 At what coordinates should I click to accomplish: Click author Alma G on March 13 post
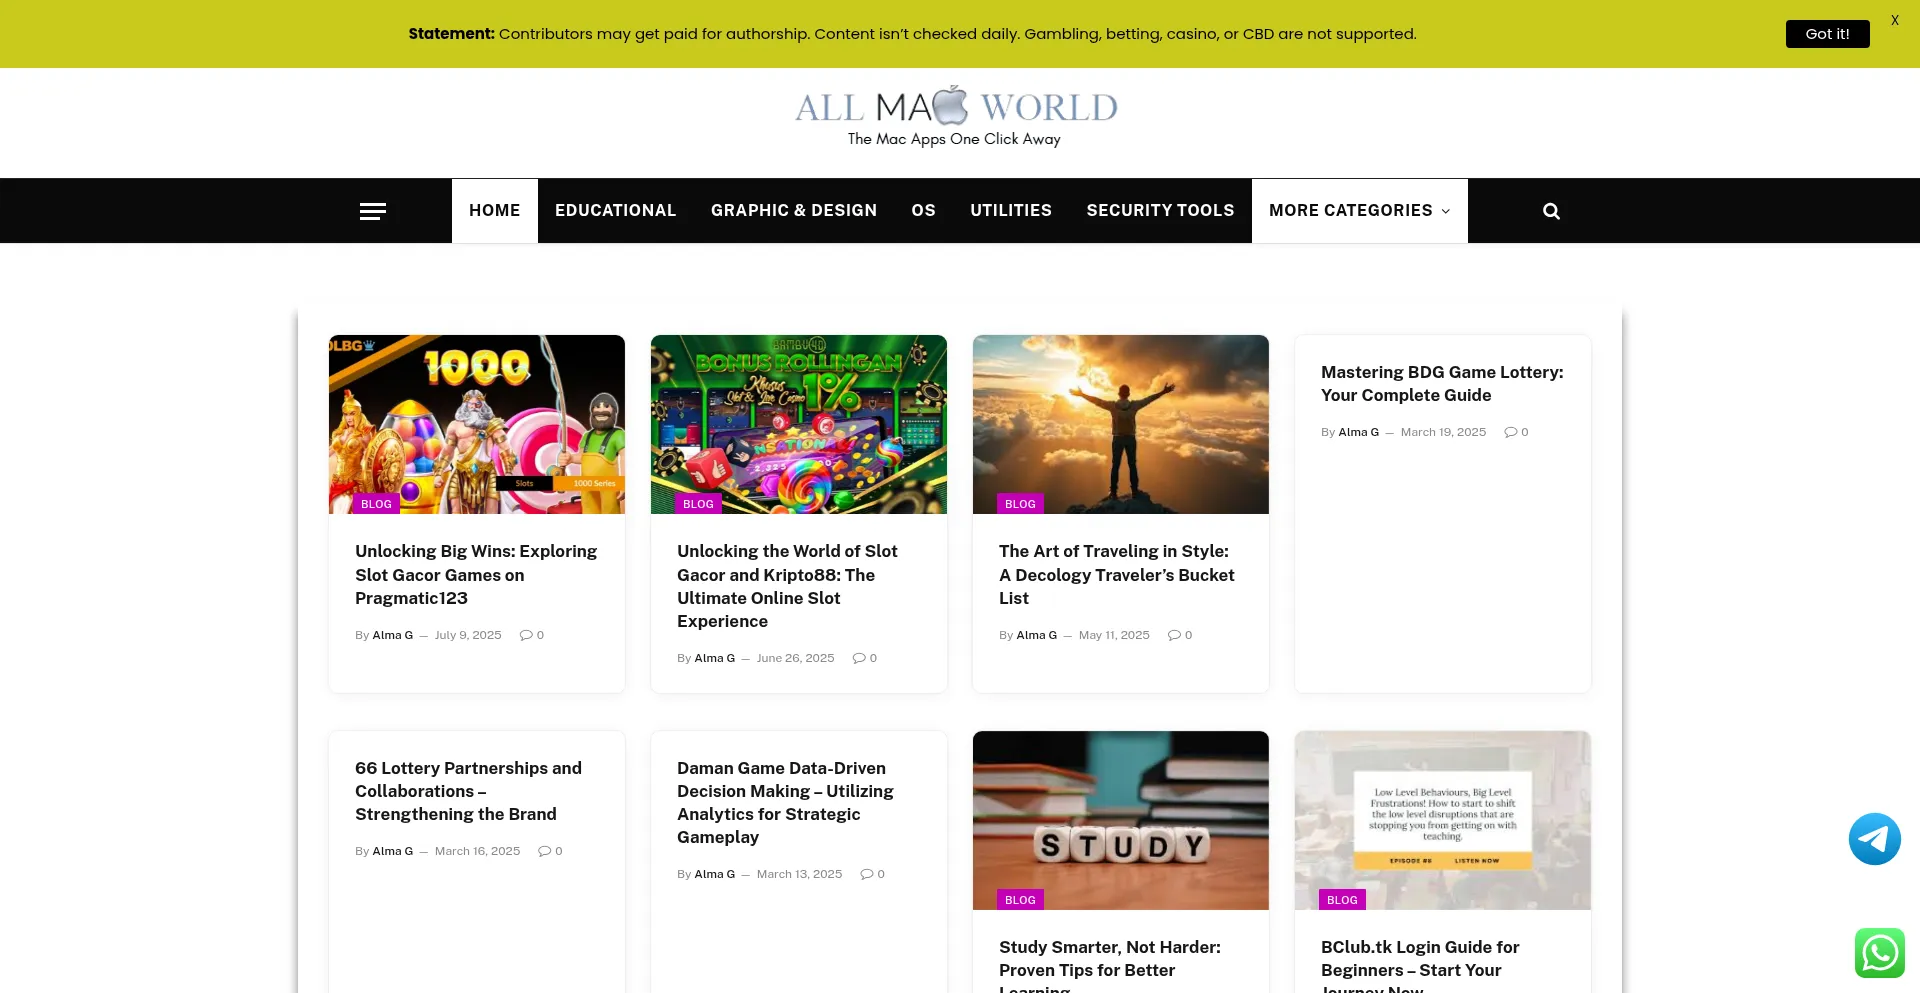click(715, 874)
